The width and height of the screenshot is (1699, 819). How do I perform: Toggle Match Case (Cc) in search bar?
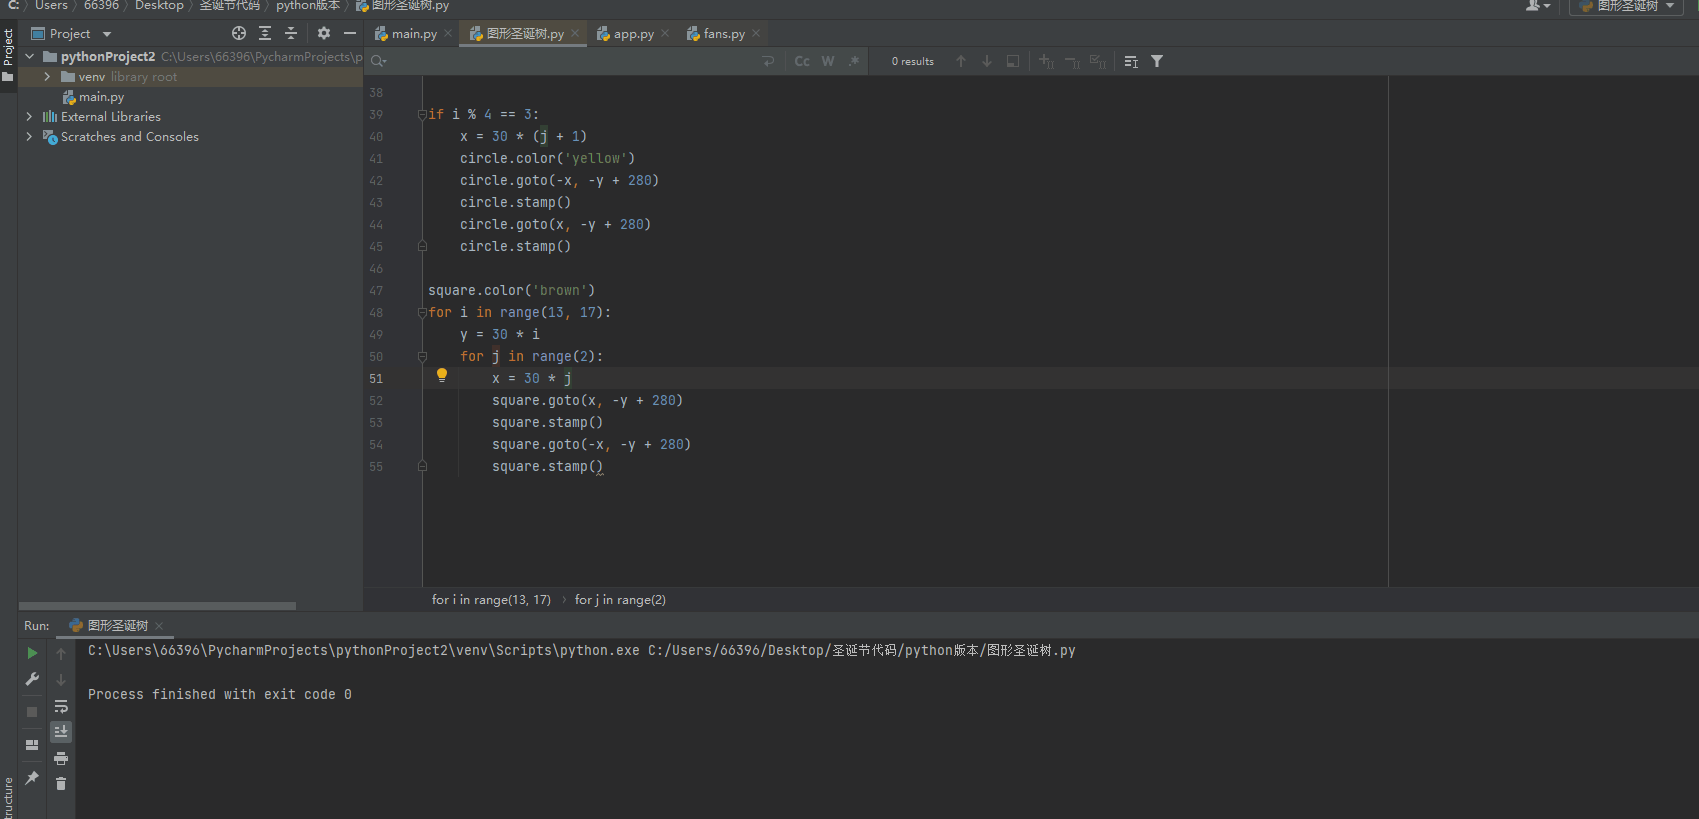[802, 62]
